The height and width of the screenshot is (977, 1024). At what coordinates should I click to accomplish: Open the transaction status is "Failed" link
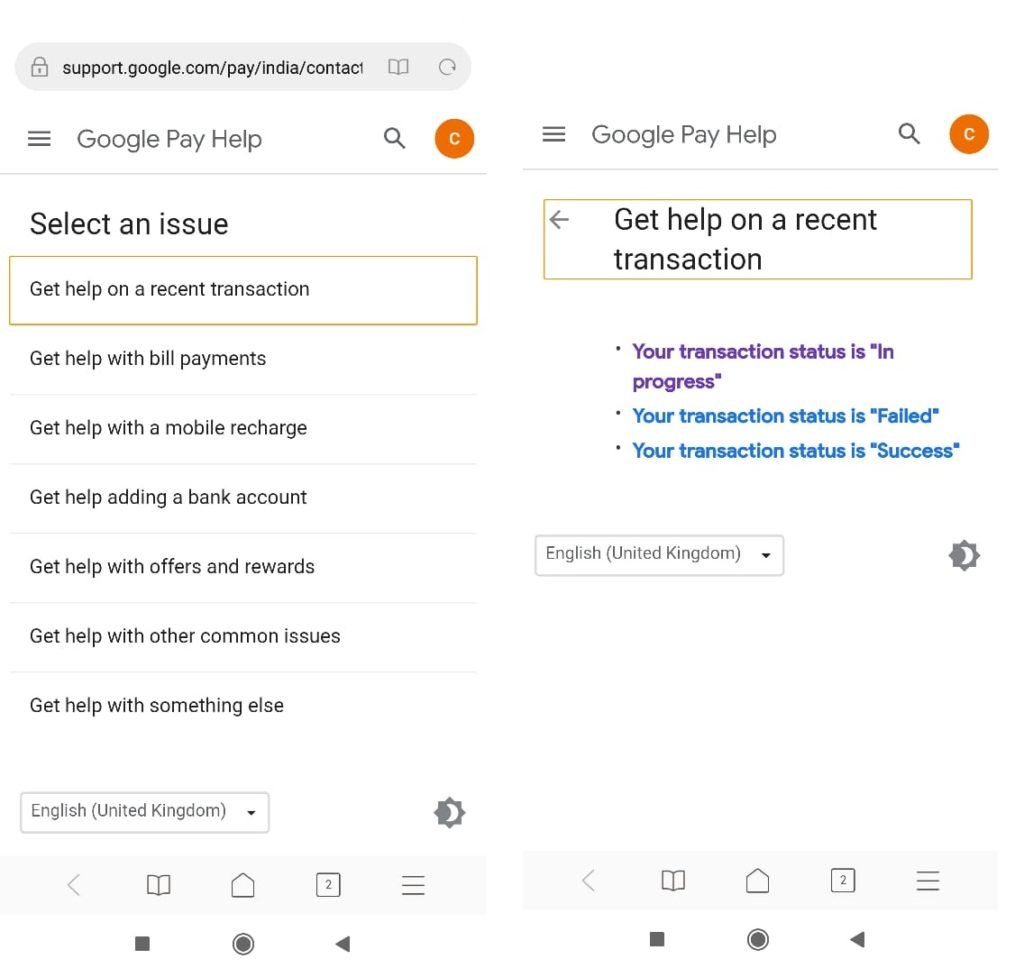coord(785,416)
